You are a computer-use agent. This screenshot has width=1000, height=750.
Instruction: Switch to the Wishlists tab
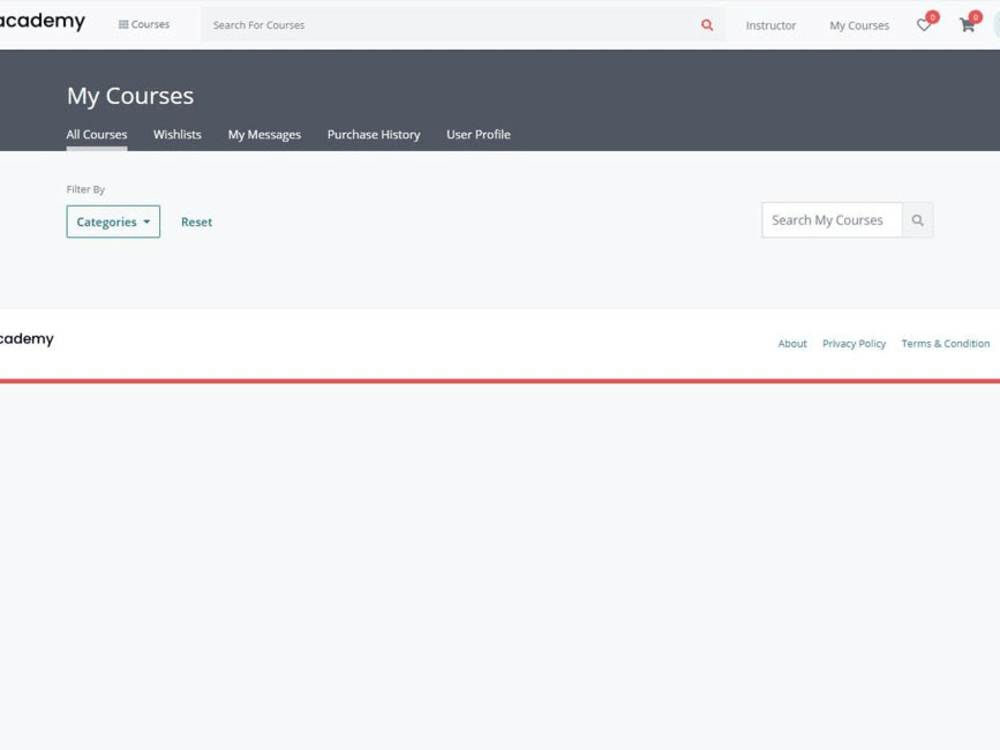(x=177, y=135)
